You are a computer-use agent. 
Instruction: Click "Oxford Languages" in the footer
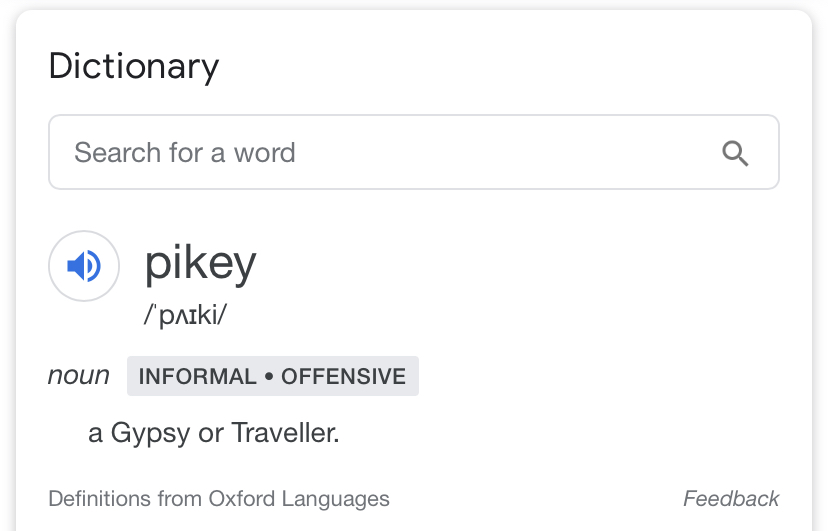pos(299,499)
